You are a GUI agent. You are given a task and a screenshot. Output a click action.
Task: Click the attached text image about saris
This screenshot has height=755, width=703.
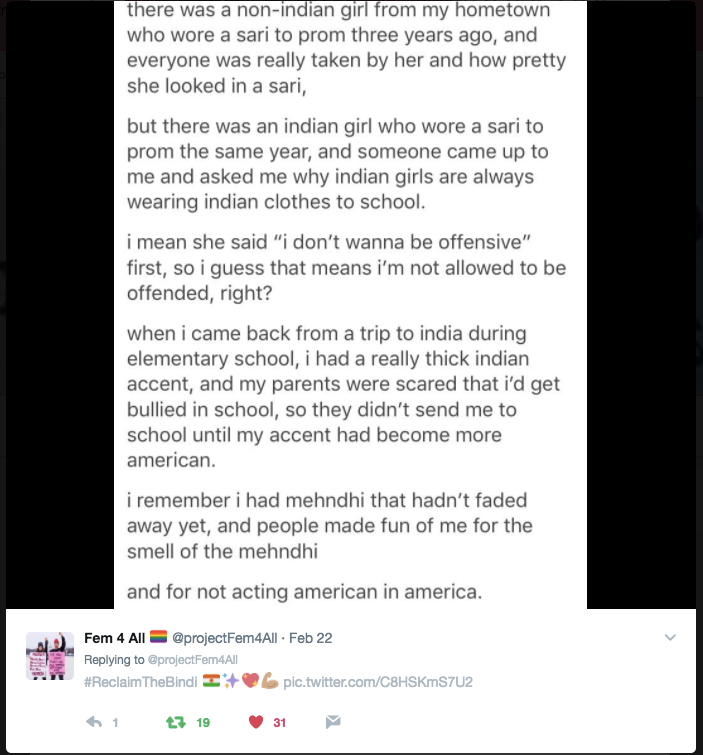click(351, 304)
